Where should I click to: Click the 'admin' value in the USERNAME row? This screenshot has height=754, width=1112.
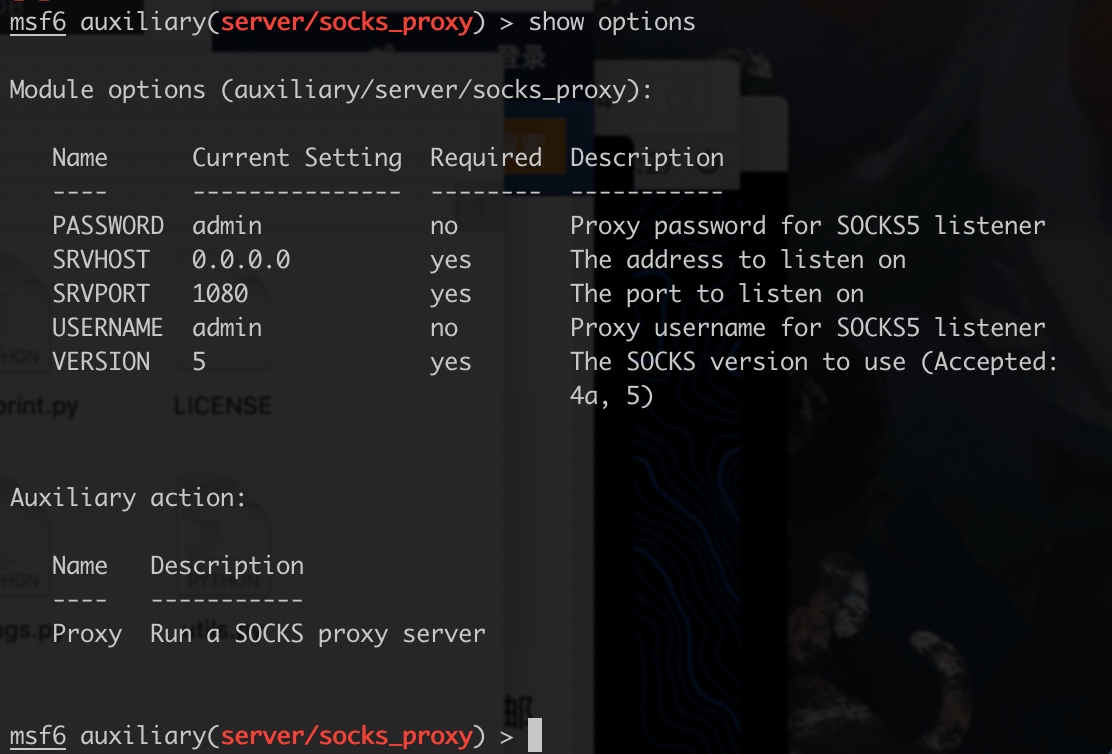pos(227,328)
